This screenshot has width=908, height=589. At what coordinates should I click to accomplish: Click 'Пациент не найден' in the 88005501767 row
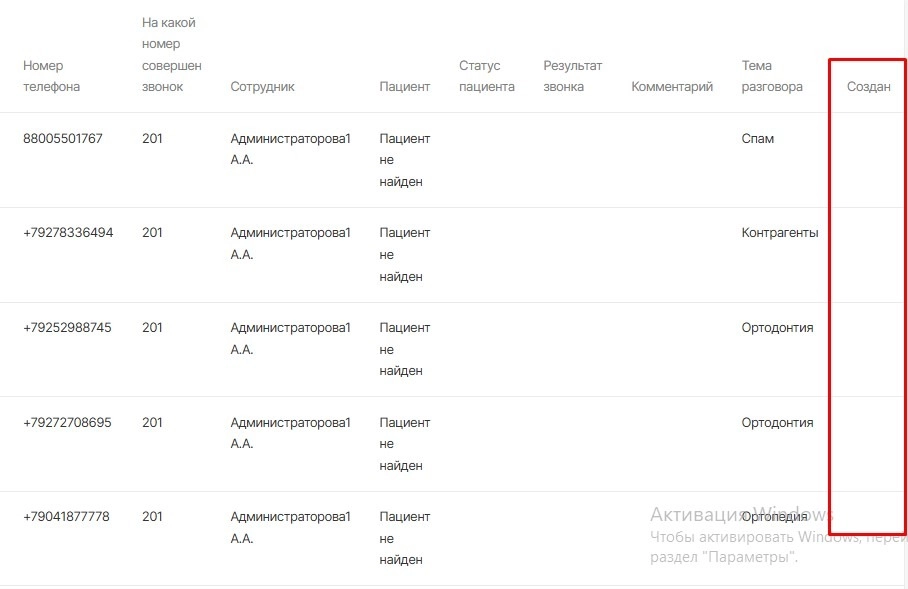404,160
